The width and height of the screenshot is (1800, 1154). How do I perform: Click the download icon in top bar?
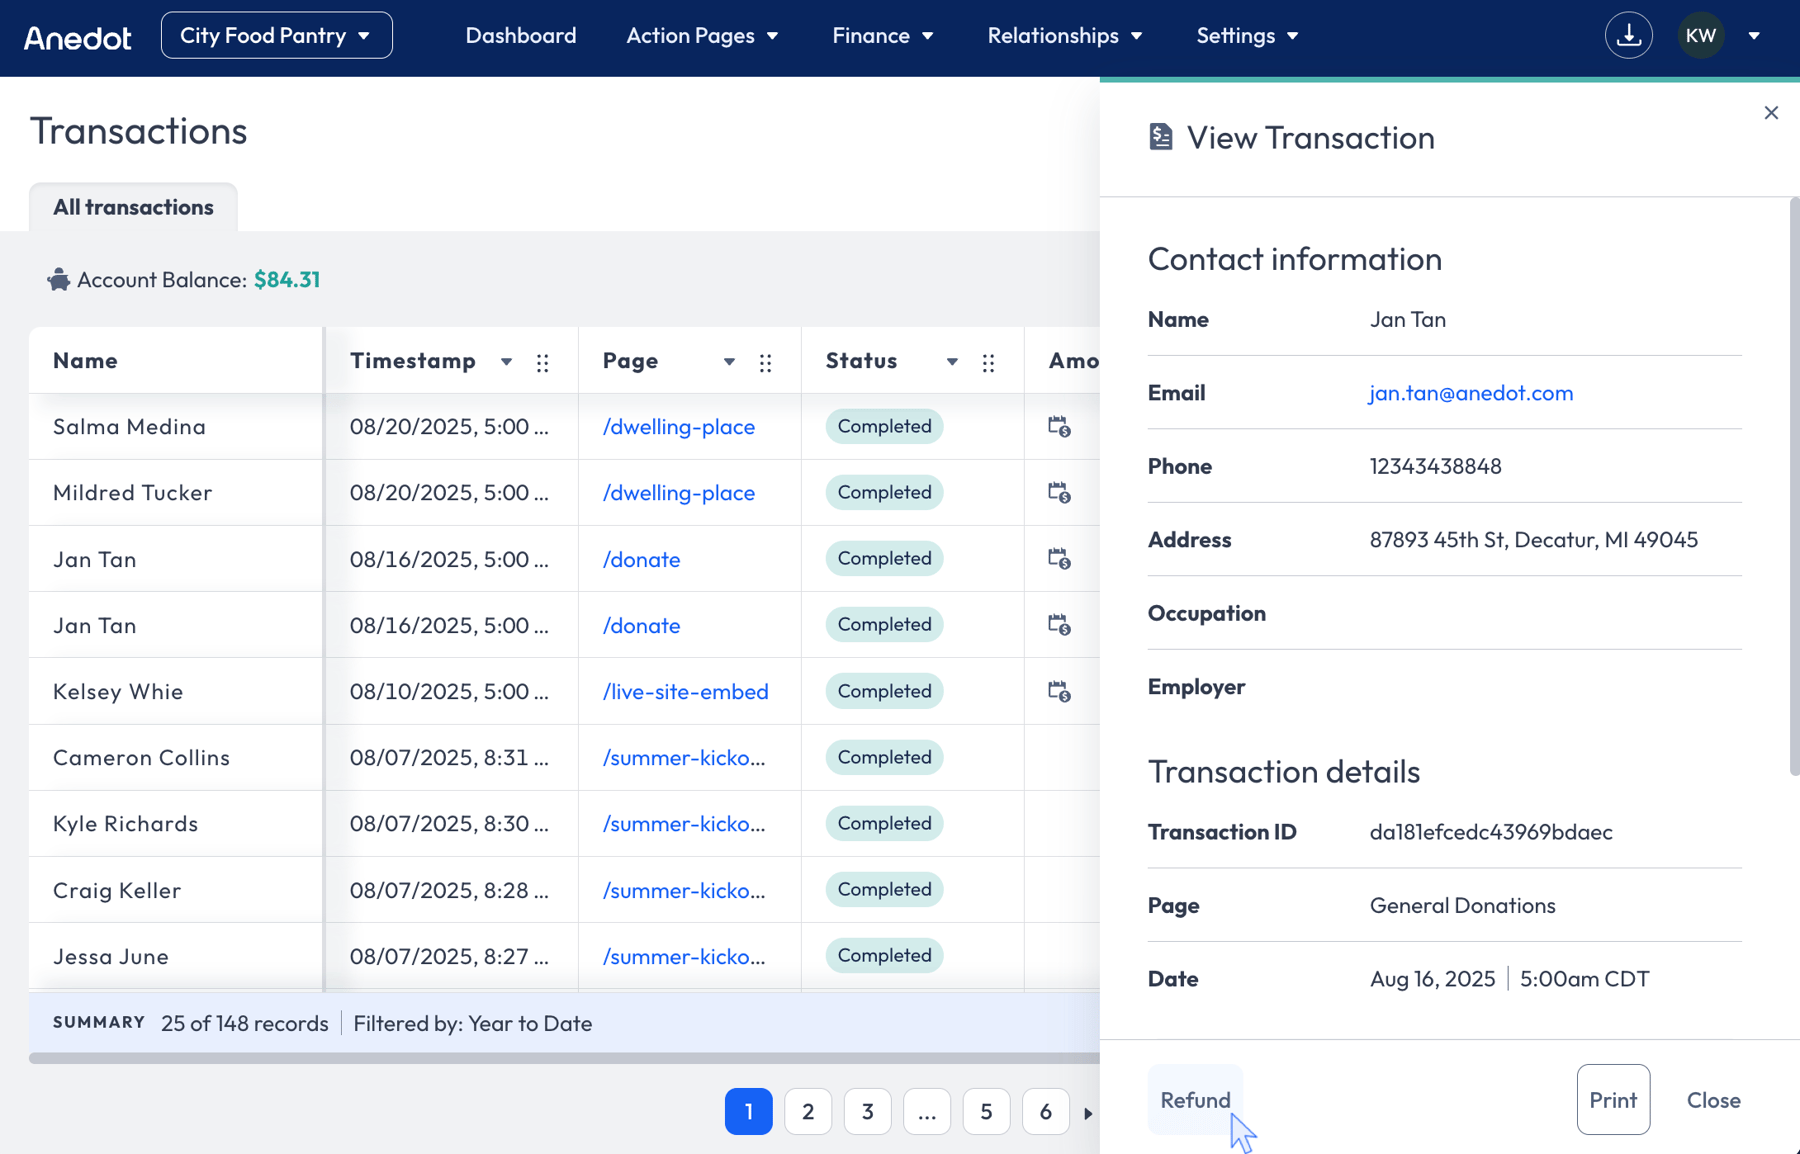click(1628, 36)
